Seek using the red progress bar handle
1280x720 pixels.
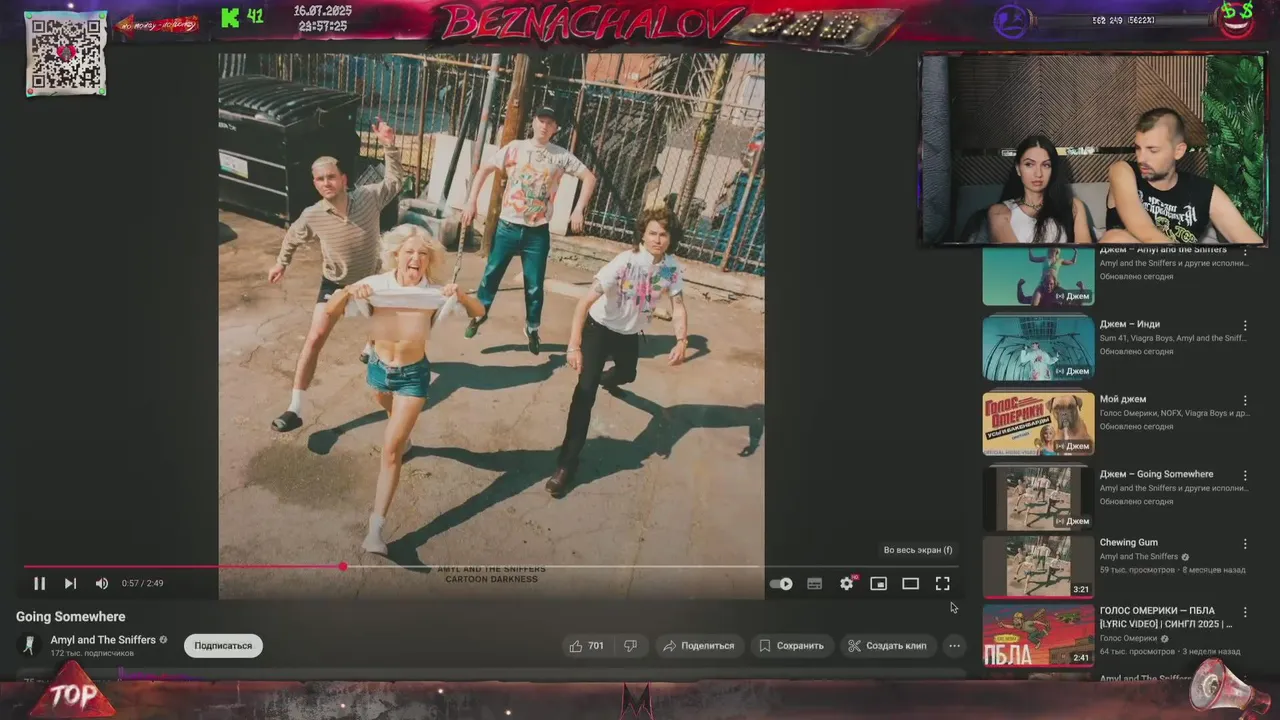coord(343,567)
